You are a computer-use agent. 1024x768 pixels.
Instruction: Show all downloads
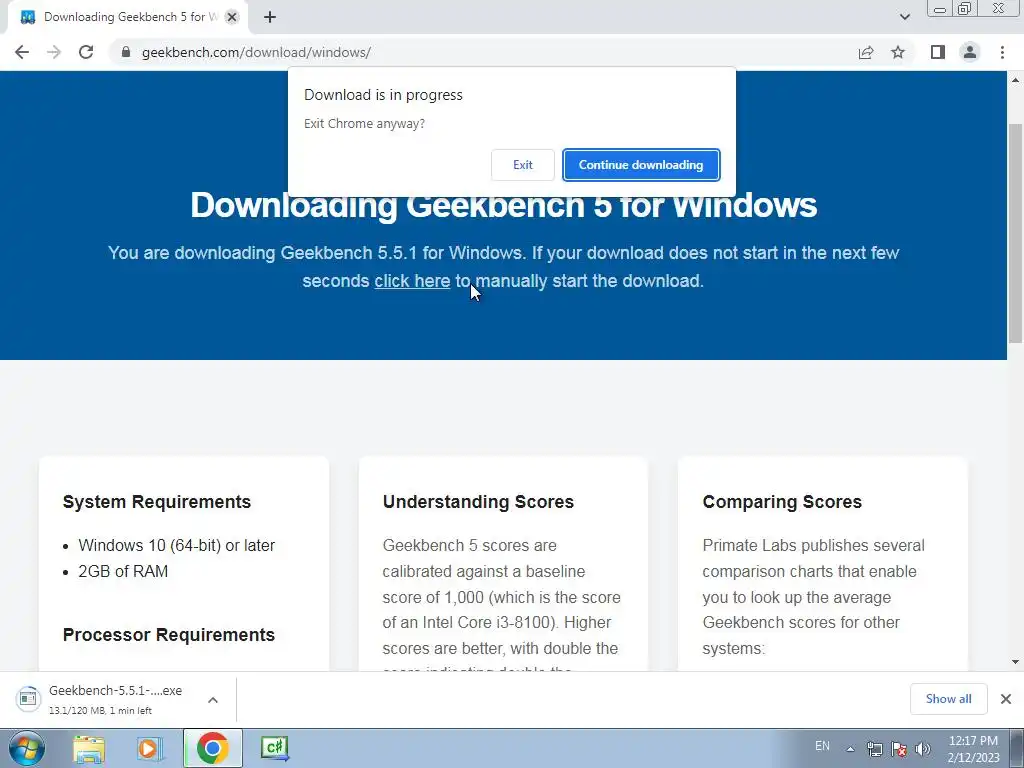948,699
